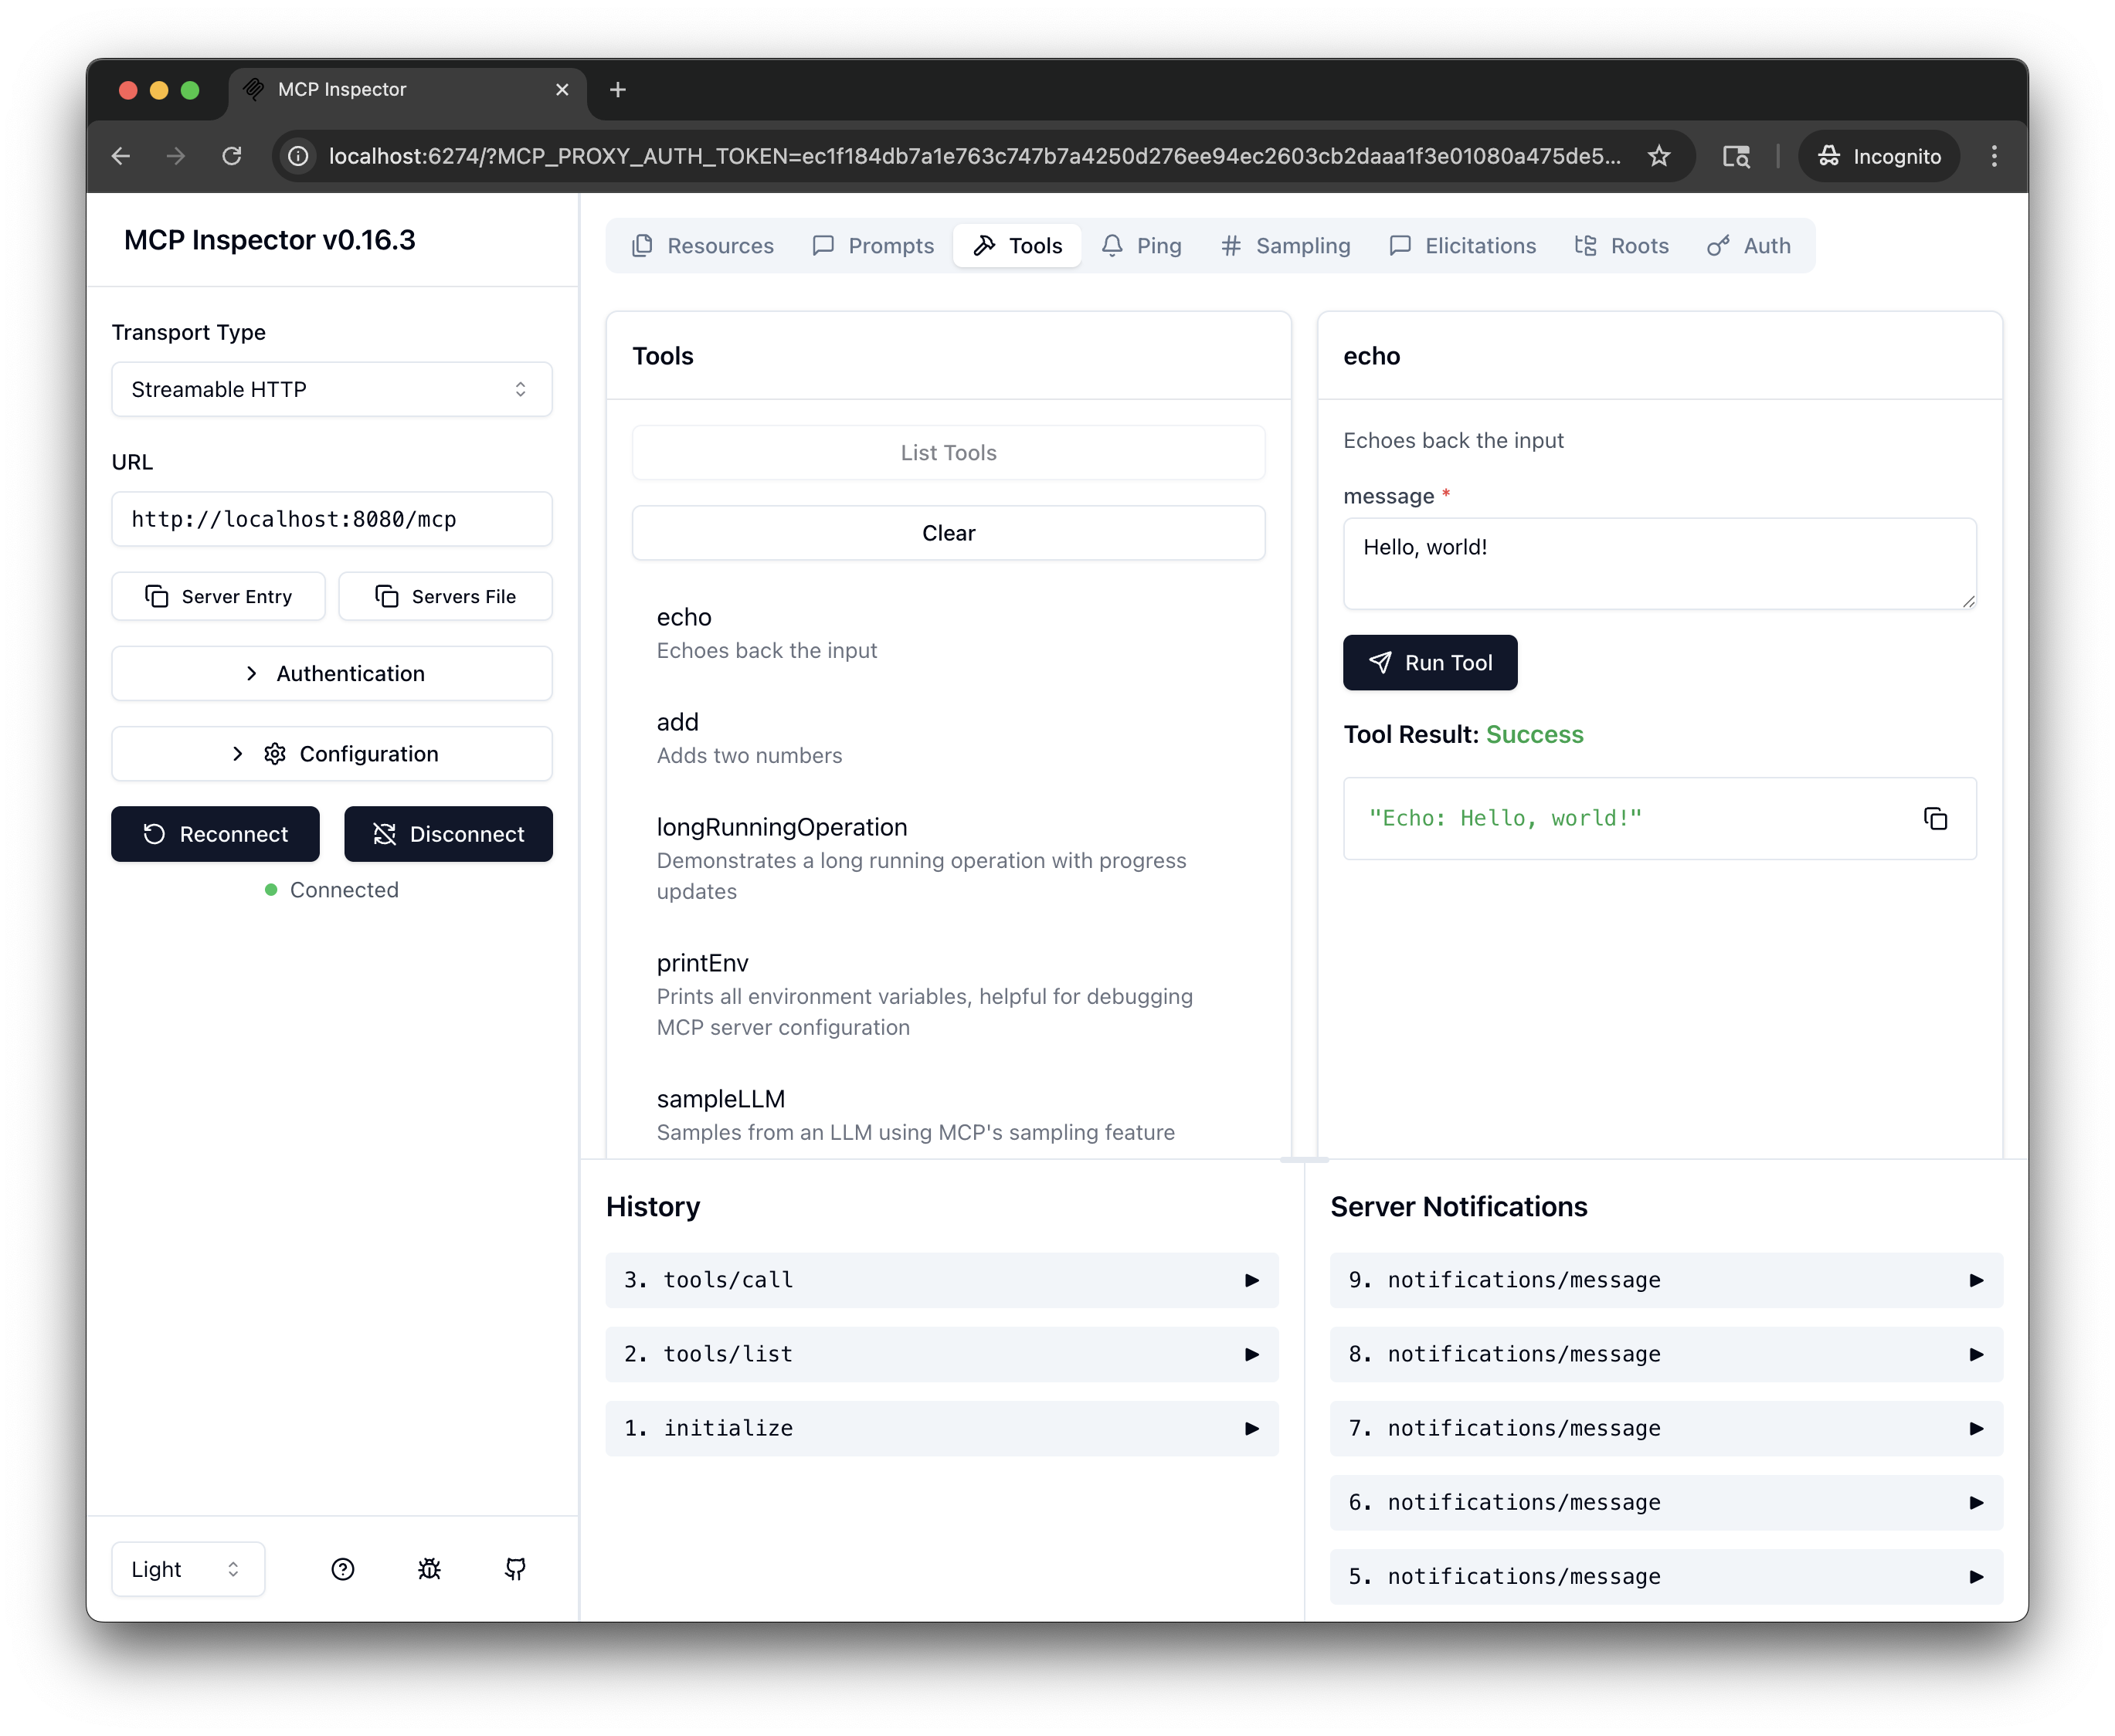Click the site information icon
The width and height of the screenshot is (2115, 1736).
click(x=298, y=156)
